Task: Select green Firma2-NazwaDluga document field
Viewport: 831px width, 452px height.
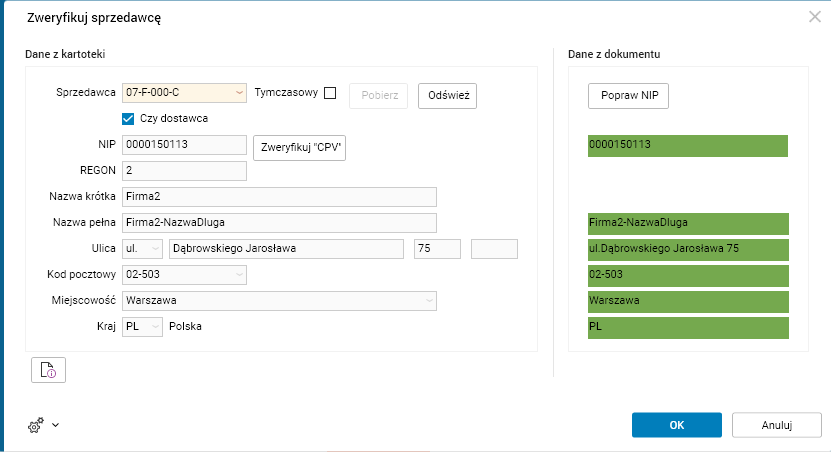Action: pyautogui.click(x=687, y=223)
